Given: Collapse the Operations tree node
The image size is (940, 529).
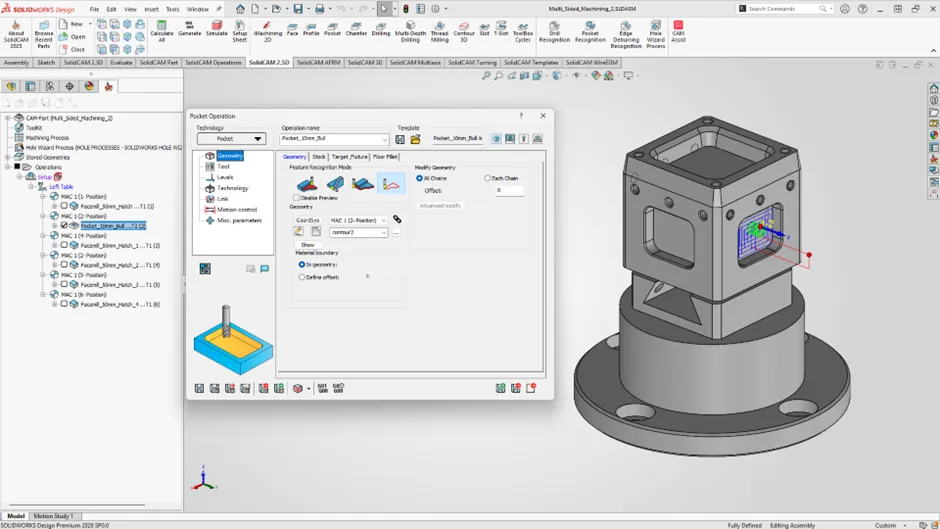Looking at the screenshot, I should 8,167.
